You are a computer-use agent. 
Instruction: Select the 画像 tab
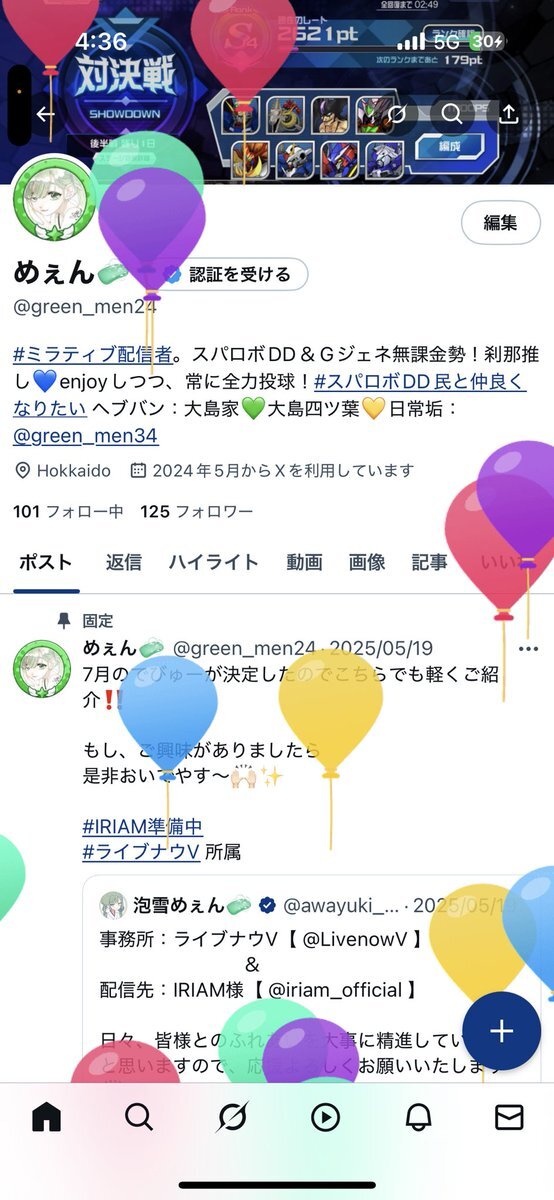click(367, 562)
